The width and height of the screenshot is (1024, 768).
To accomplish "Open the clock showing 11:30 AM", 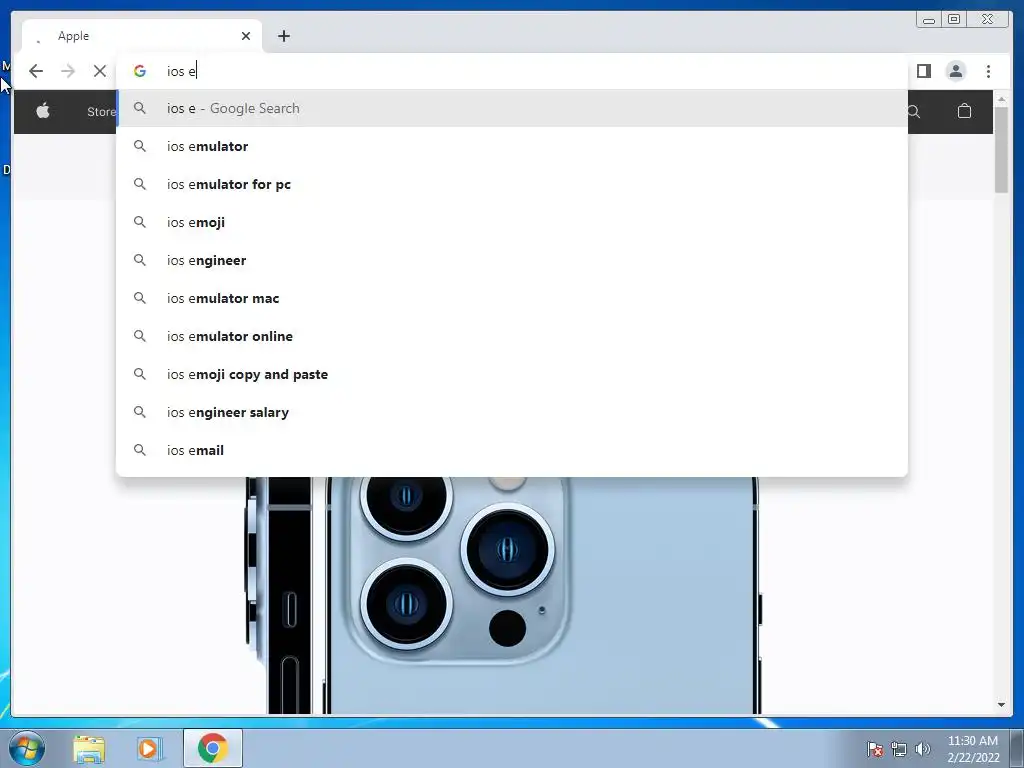I will [x=973, y=749].
